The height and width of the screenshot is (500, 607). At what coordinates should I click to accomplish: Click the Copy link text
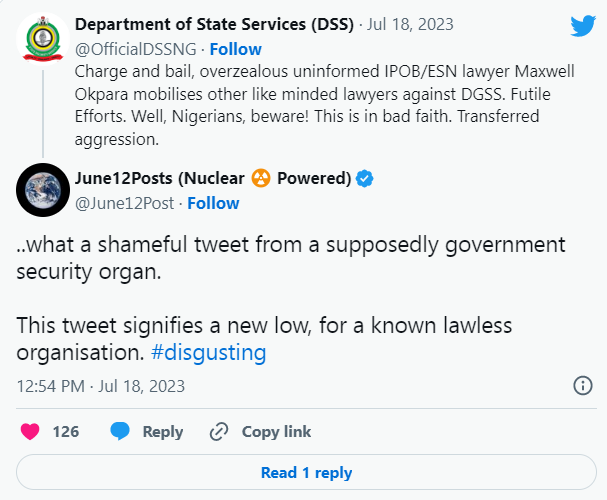pos(276,432)
